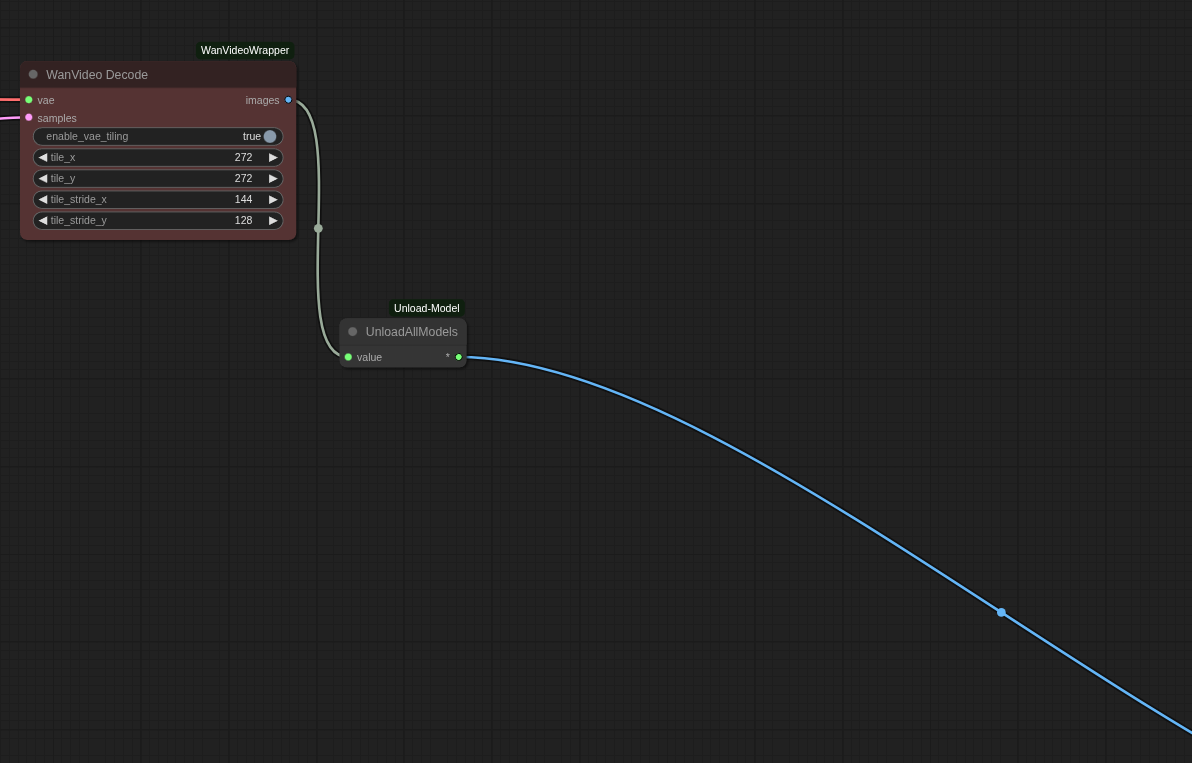
Task: Increase tile_x value with right arrow
Action: tap(274, 157)
